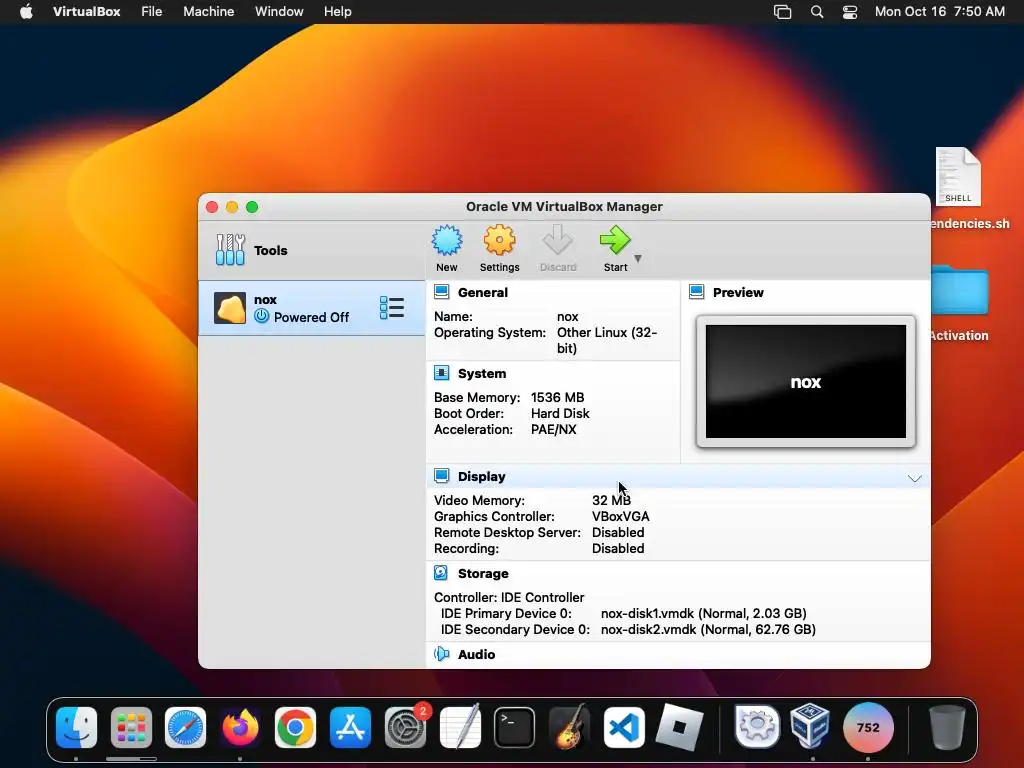Click the nox preview thumbnail
This screenshot has width=1024, height=768.
click(x=806, y=382)
